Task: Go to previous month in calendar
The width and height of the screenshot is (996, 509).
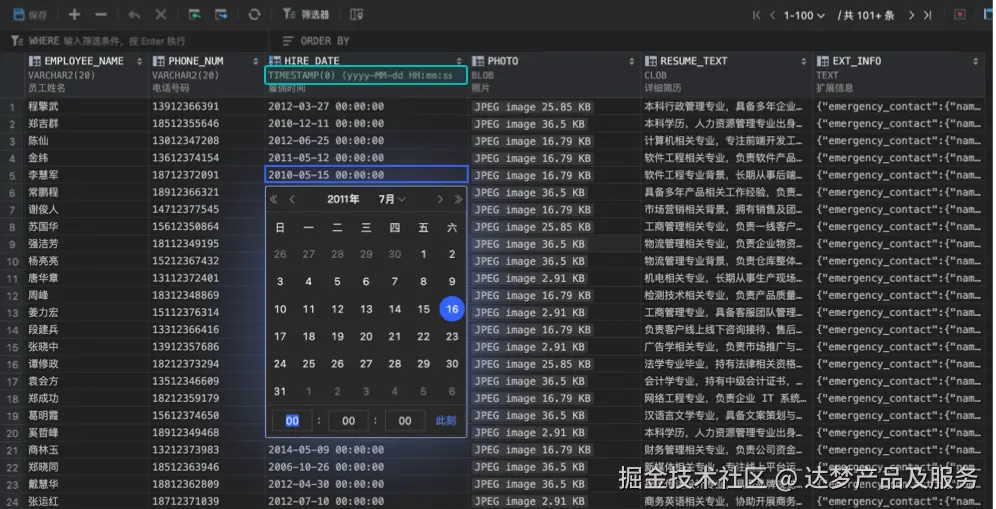Action: click(292, 200)
